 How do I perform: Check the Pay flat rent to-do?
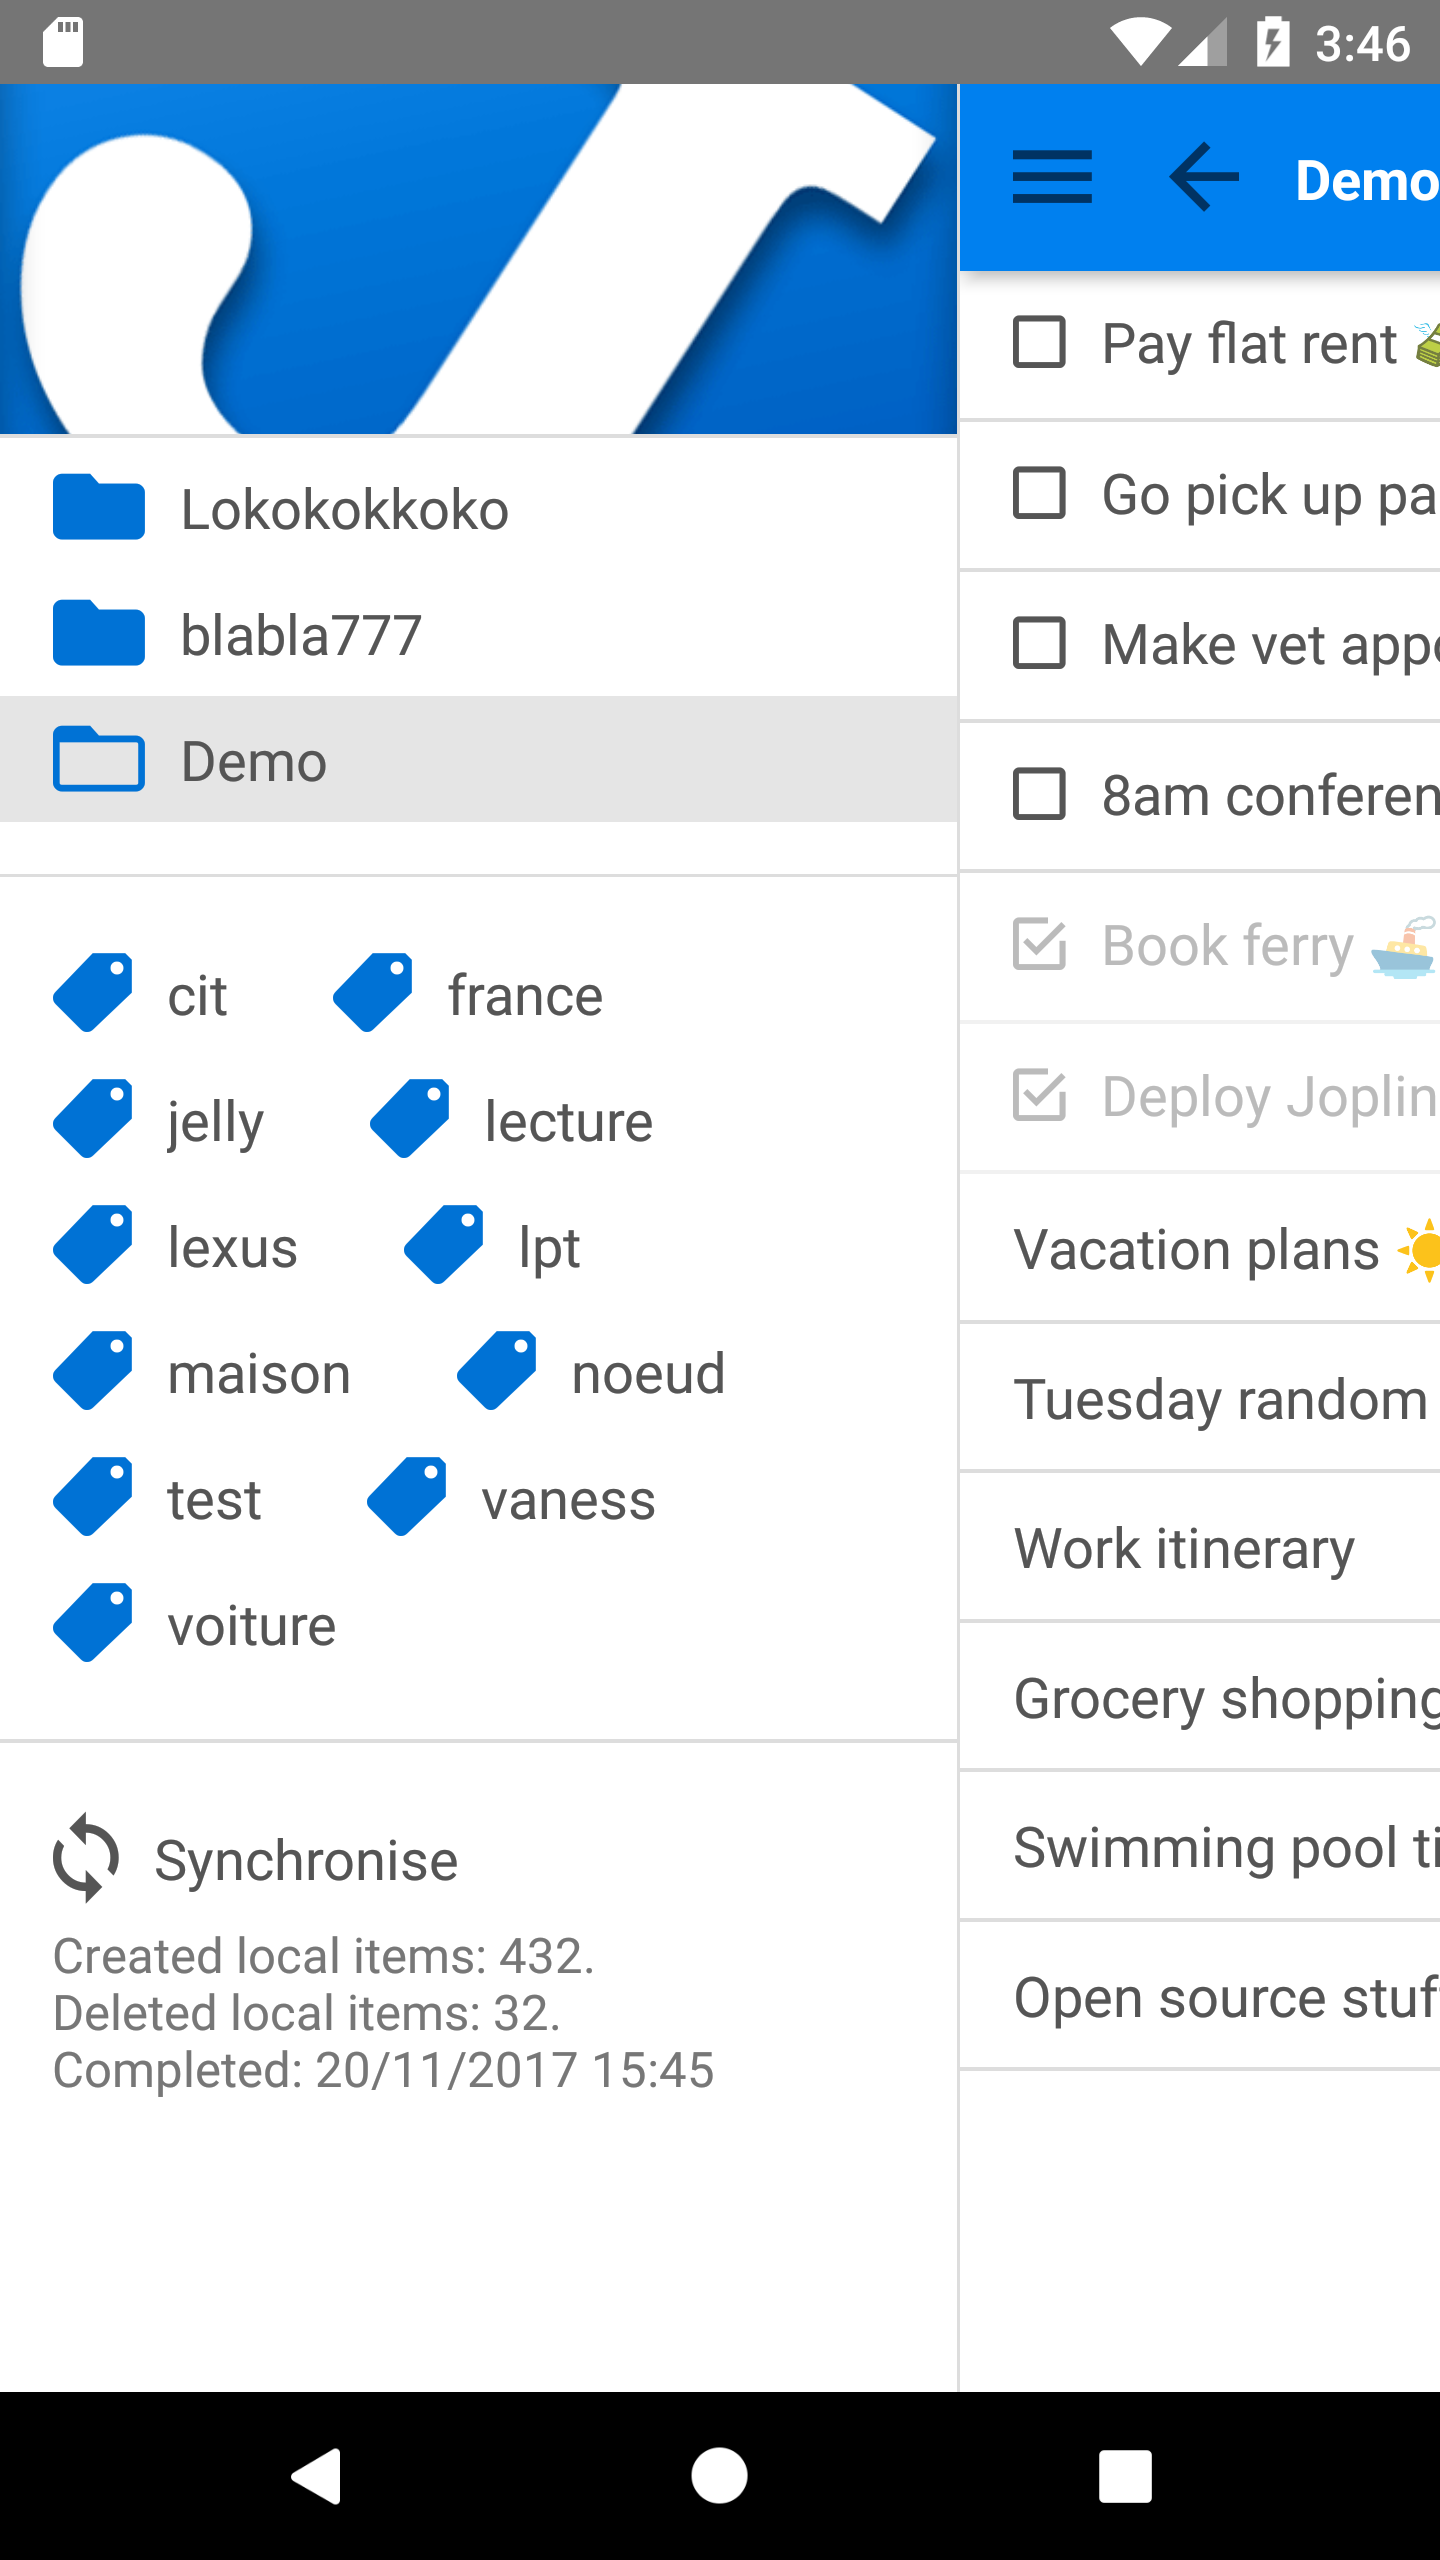(x=1039, y=343)
